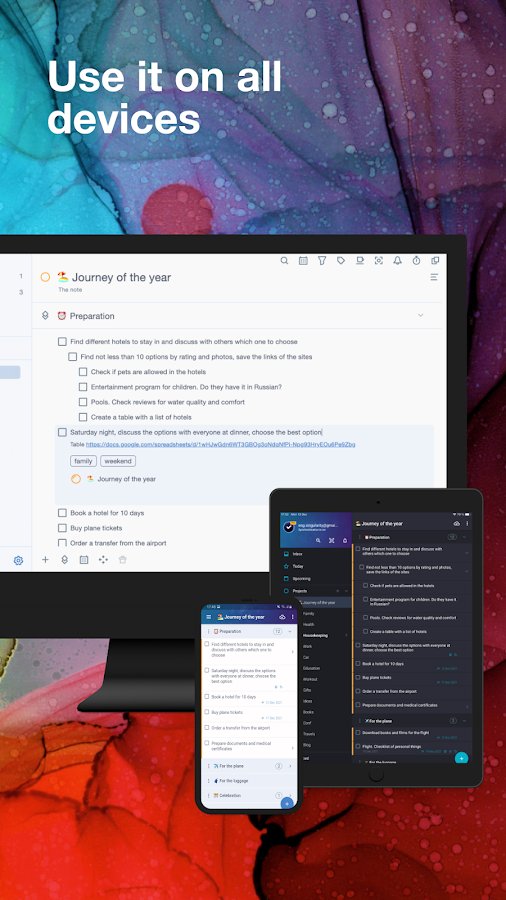Viewport: 506px width, 900px height.
Task: Open the calendar icon in top toolbar
Action: tap(303, 261)
